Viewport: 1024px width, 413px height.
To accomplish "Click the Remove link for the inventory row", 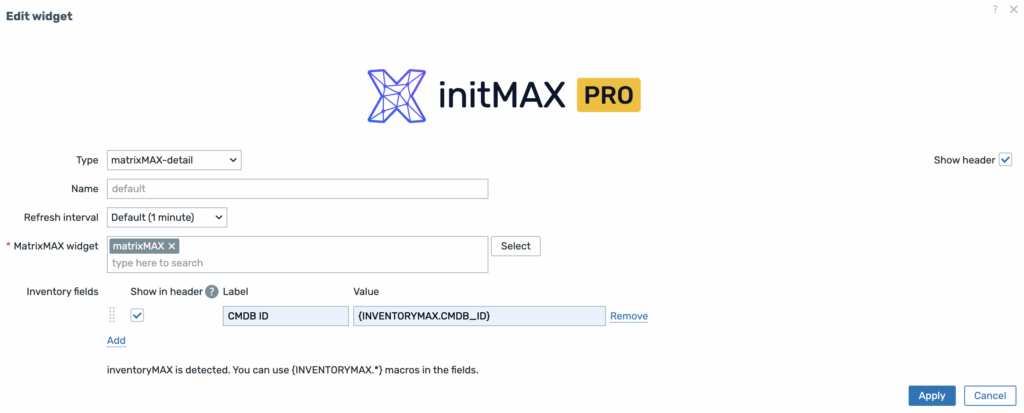I will pyautogui.click(x=629, y=316).
